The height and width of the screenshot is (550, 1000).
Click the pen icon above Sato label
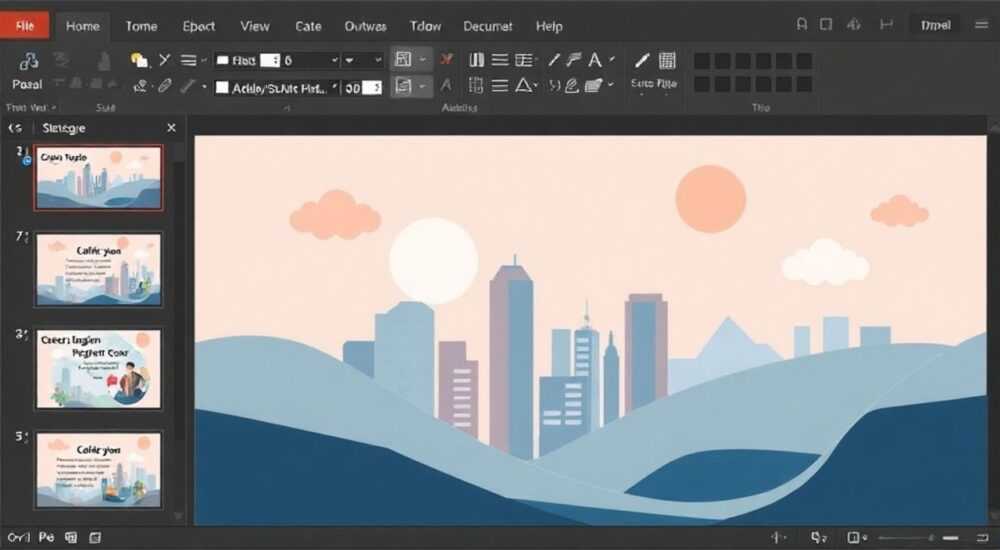pos(642,61)
